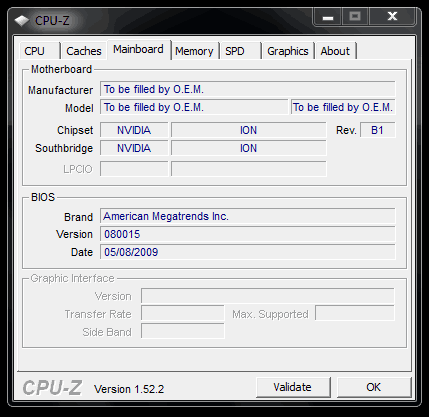Click the Validate button
The height and width of the screenshot is (417, 429).
293,387
